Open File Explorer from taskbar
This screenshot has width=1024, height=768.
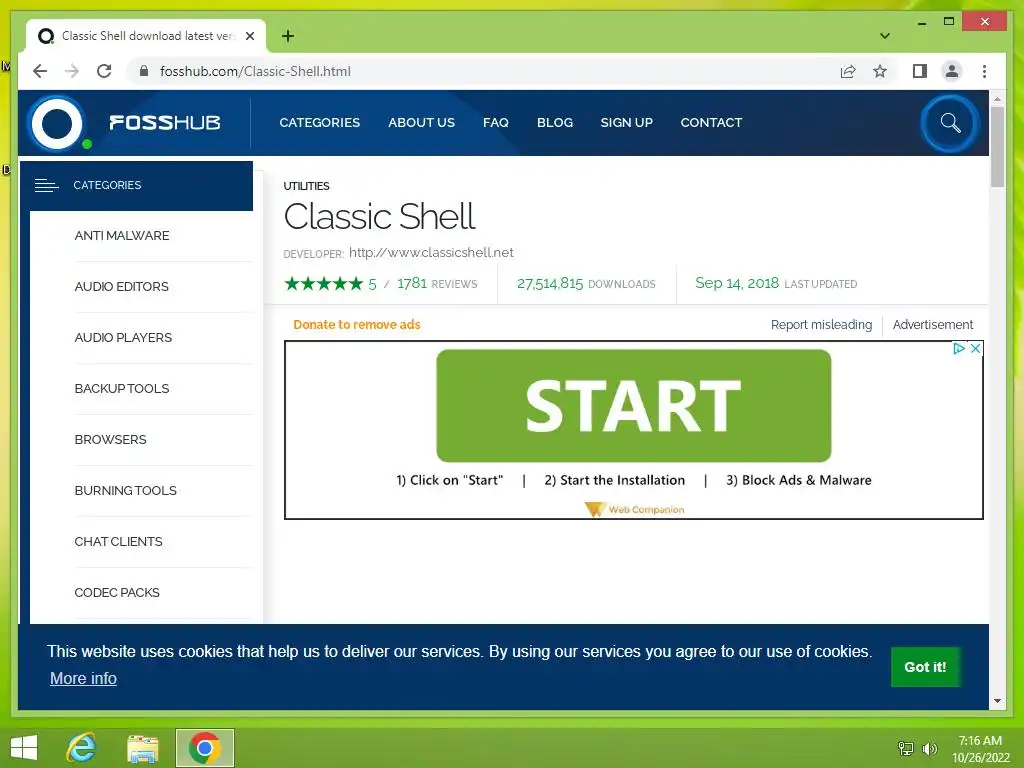pos(142,748)
